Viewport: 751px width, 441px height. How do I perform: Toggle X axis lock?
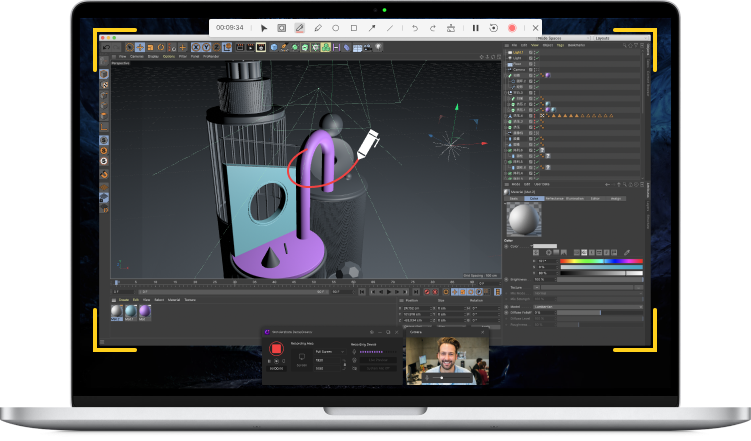click(x=196, y=47)
